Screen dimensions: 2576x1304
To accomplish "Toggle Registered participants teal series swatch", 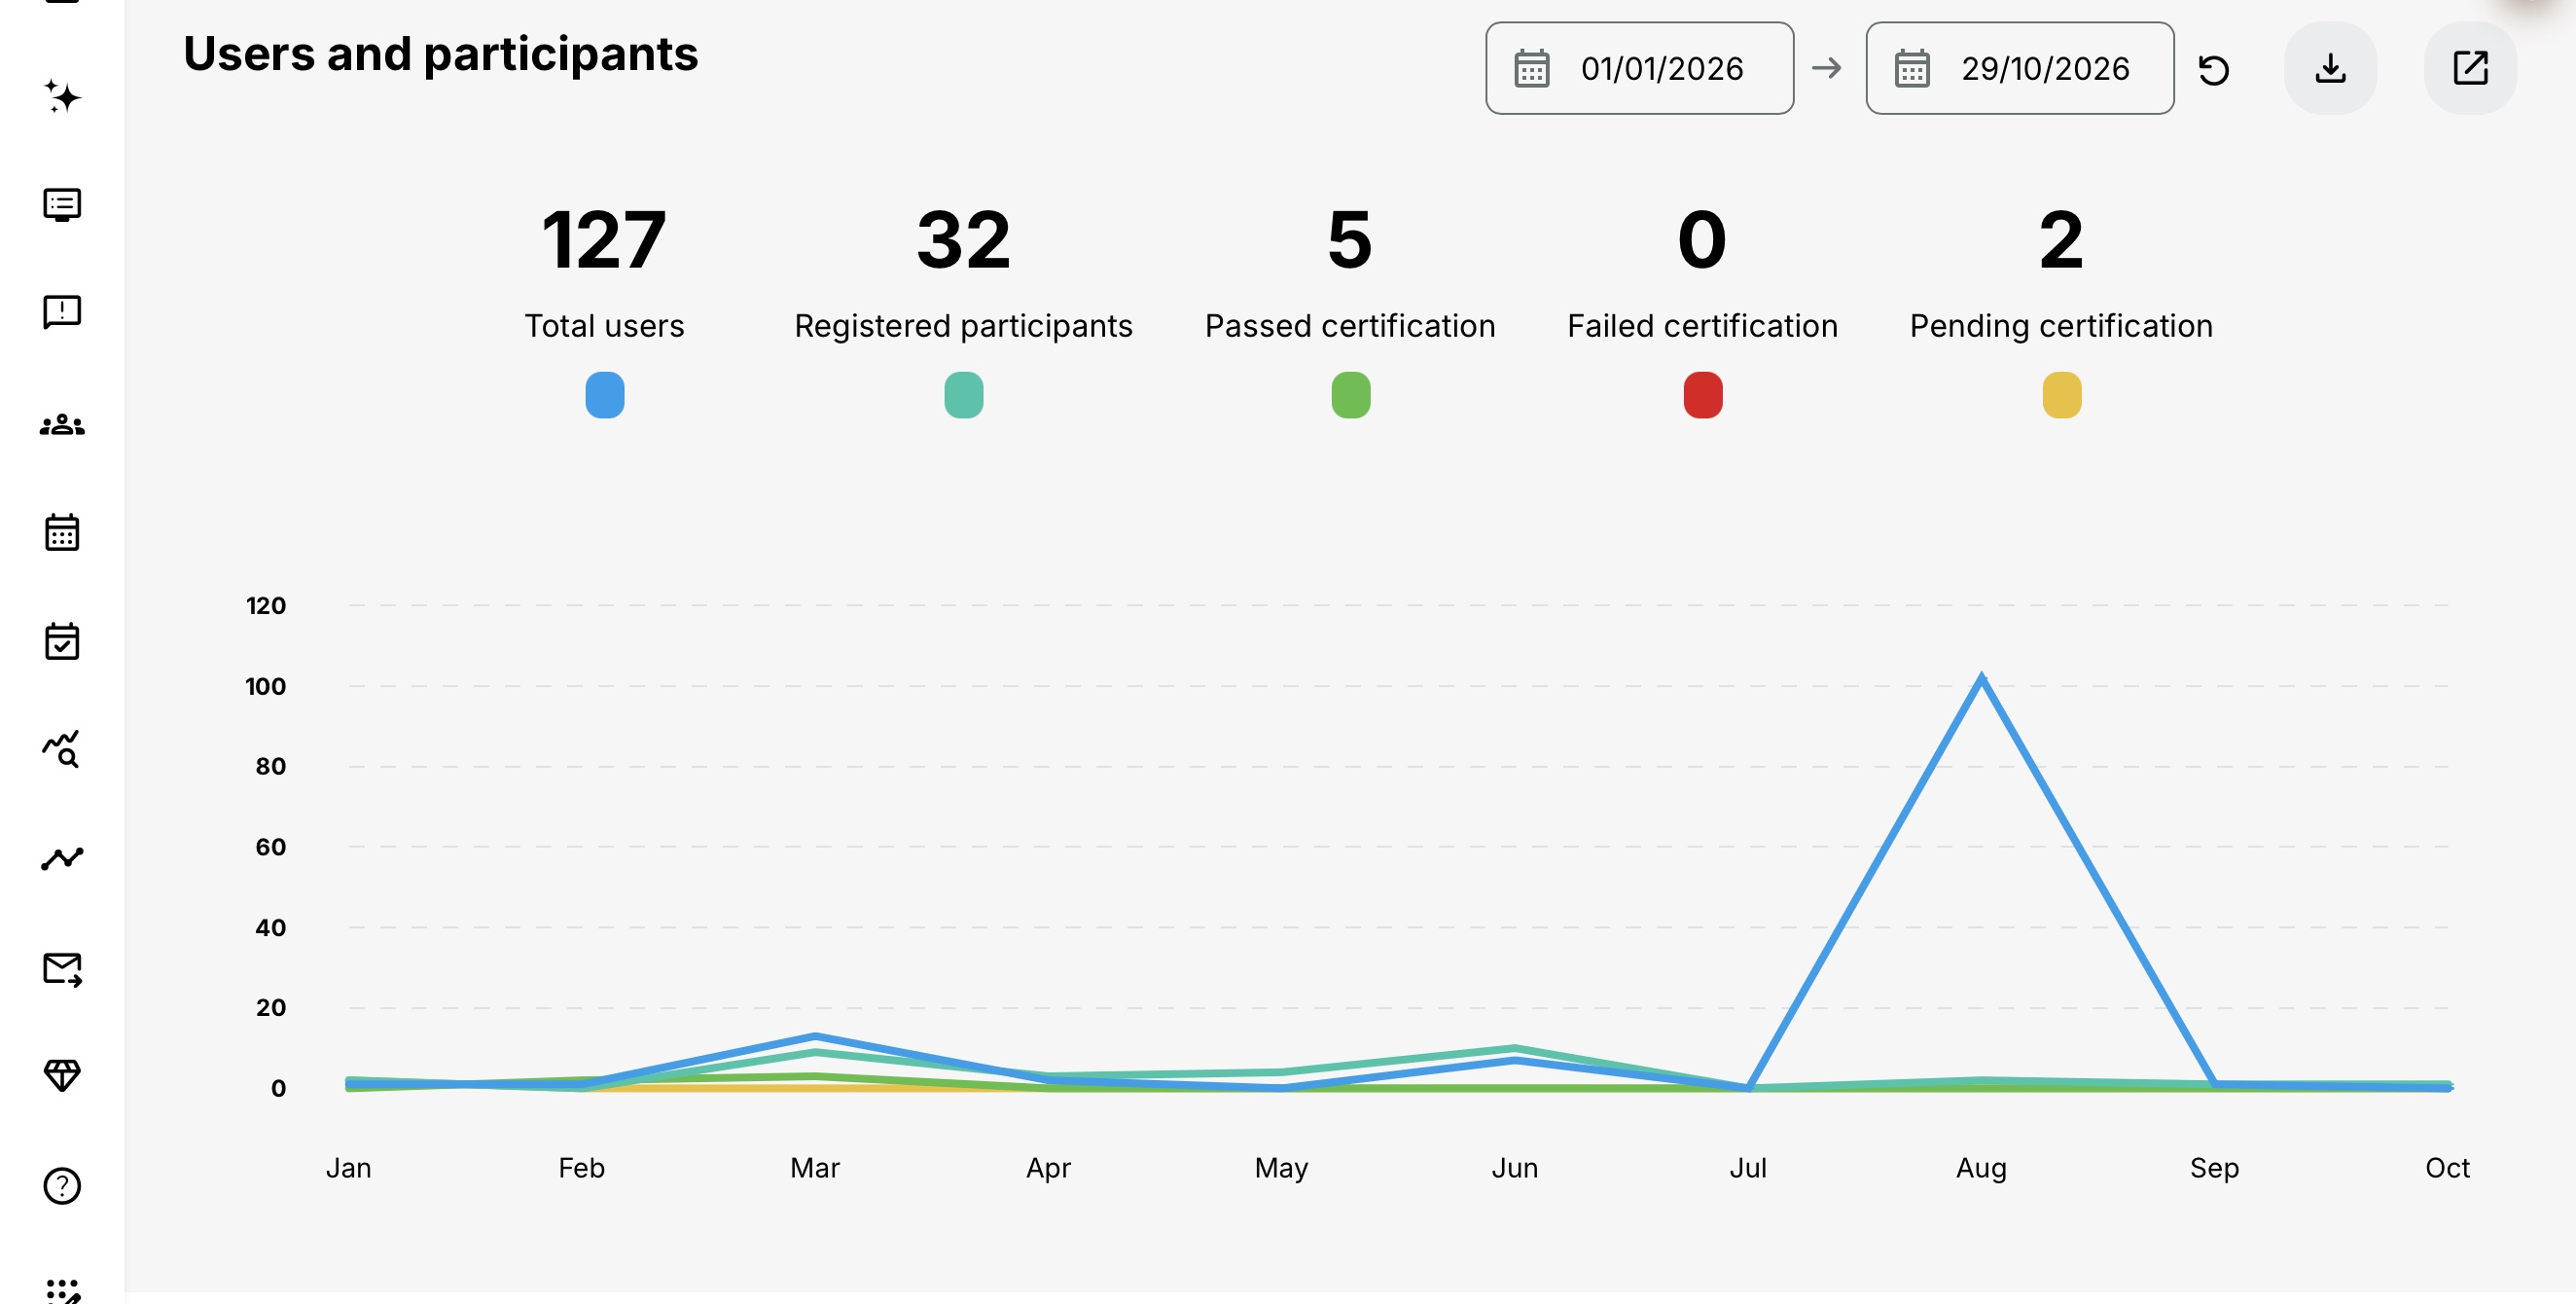I will click(964, 395).
